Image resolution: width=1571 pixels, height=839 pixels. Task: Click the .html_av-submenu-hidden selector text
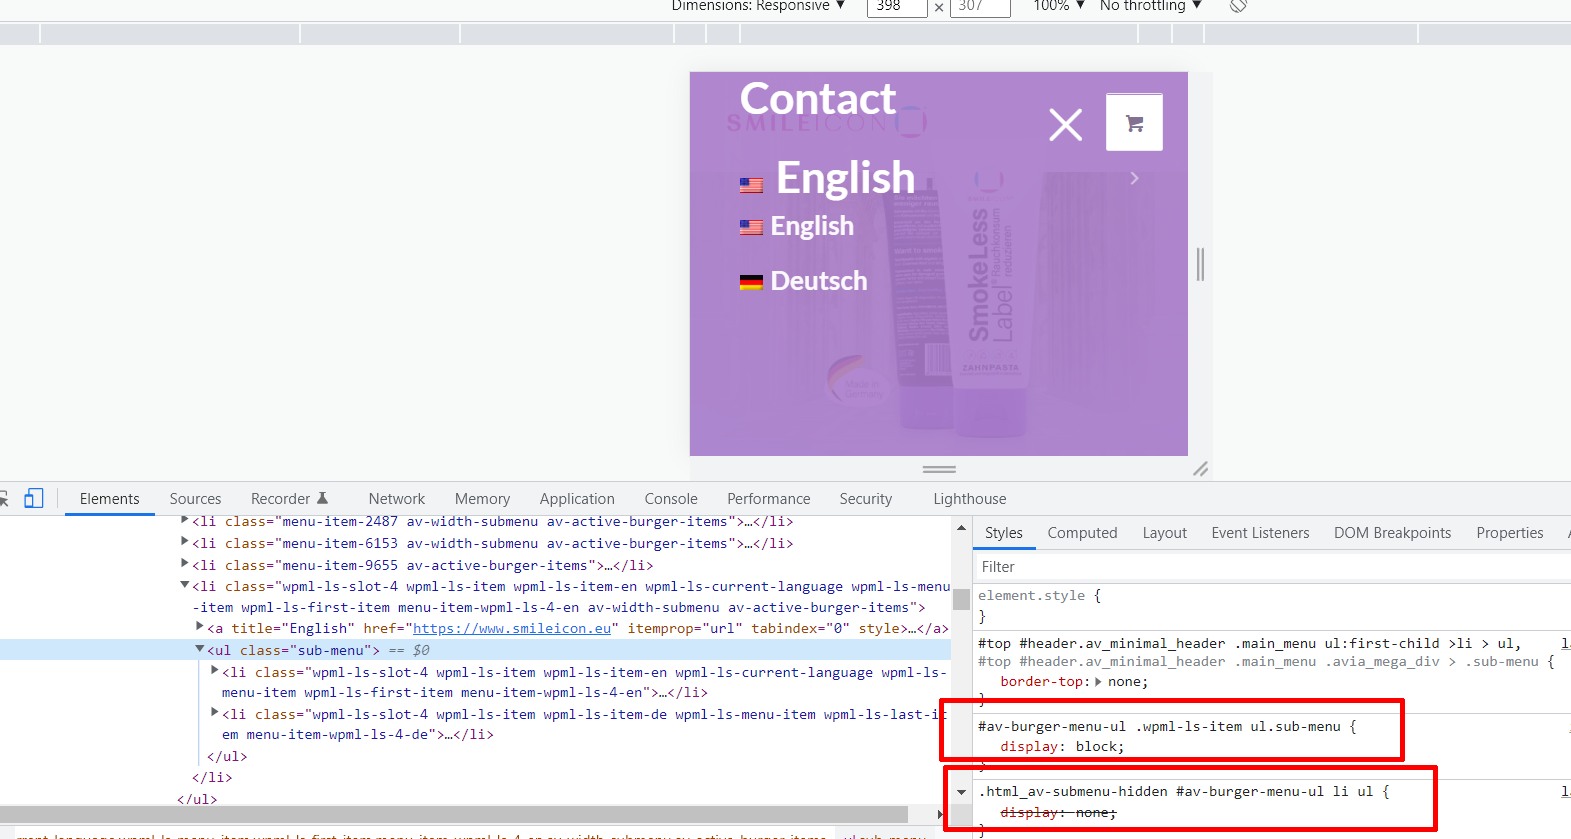coord(1175,792)
